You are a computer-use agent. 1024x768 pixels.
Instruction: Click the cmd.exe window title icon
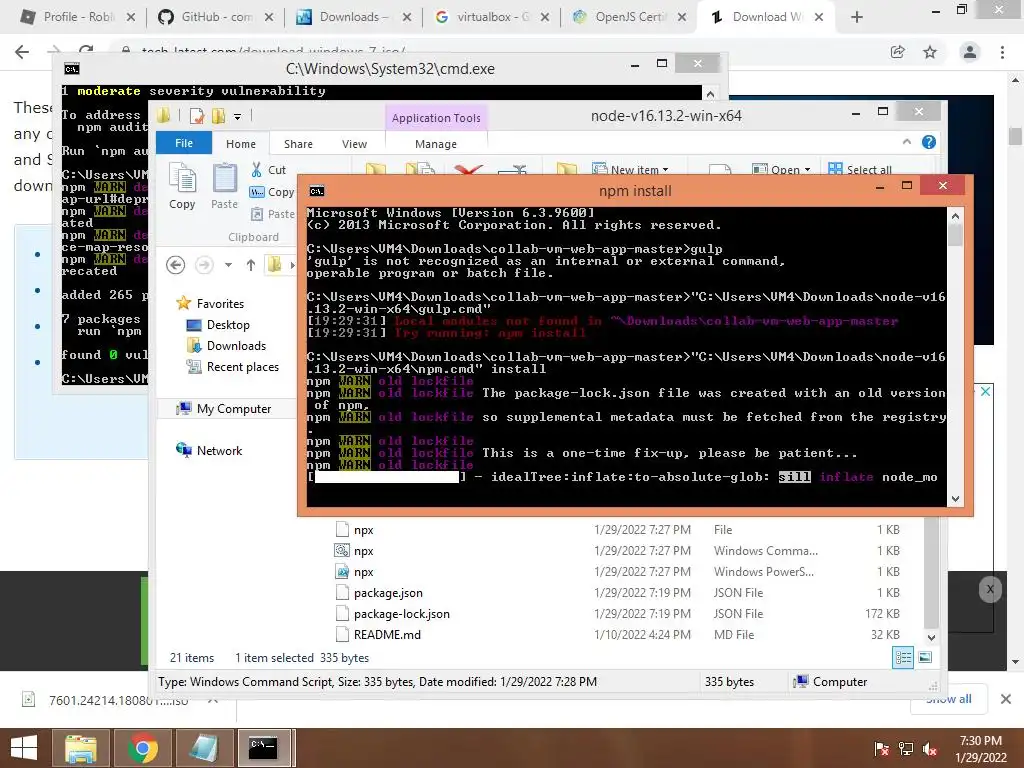pyautogui.click(x=72, y=69)
